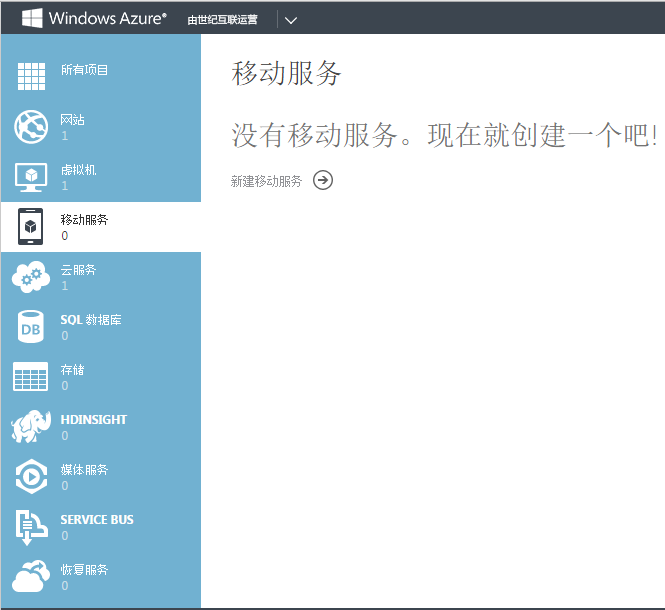Select SERVICE BUS label in the sidebar
This screenshot has width=665, height=610.
[97, 520]
